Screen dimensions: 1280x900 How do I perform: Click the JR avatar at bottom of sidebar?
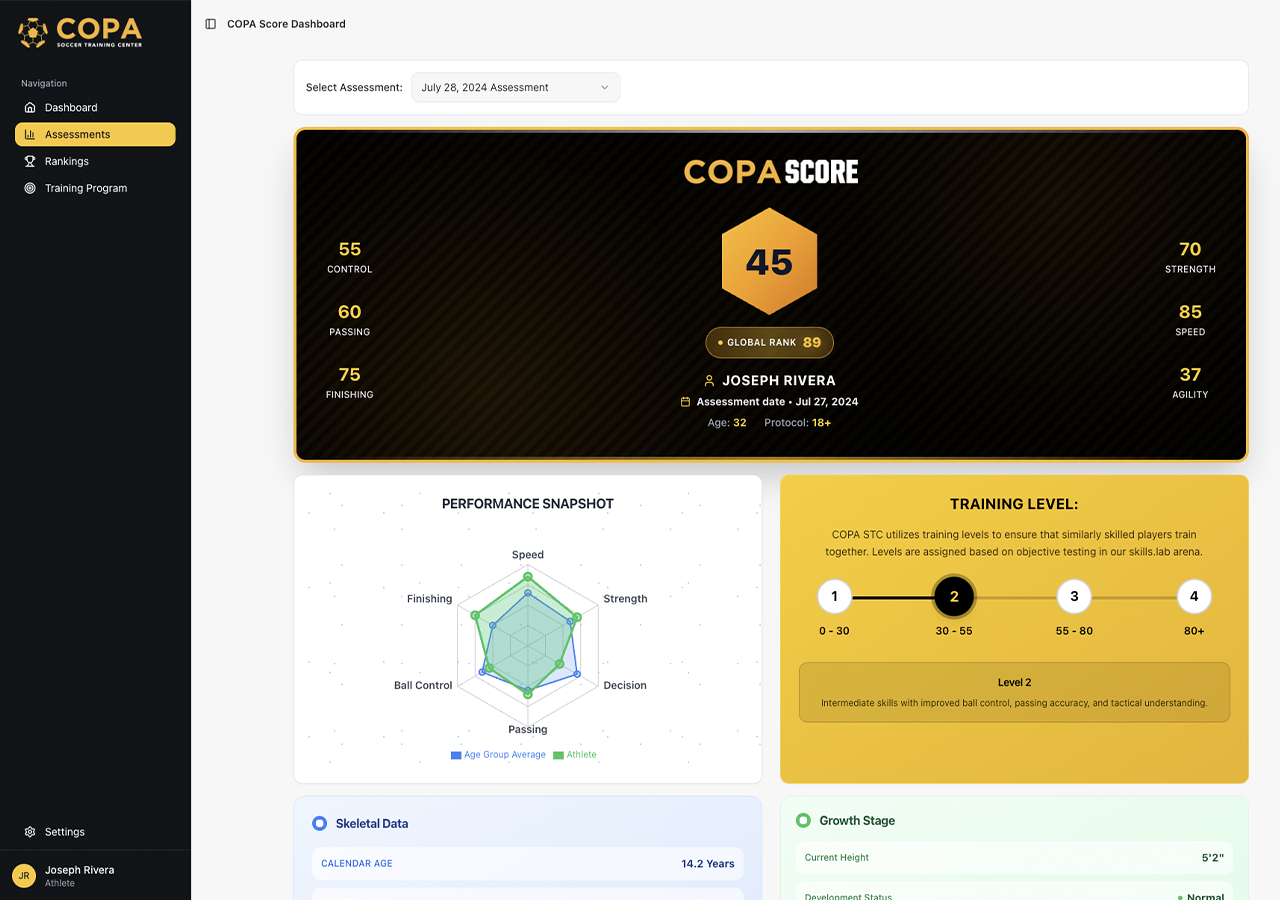pos(22,875)
